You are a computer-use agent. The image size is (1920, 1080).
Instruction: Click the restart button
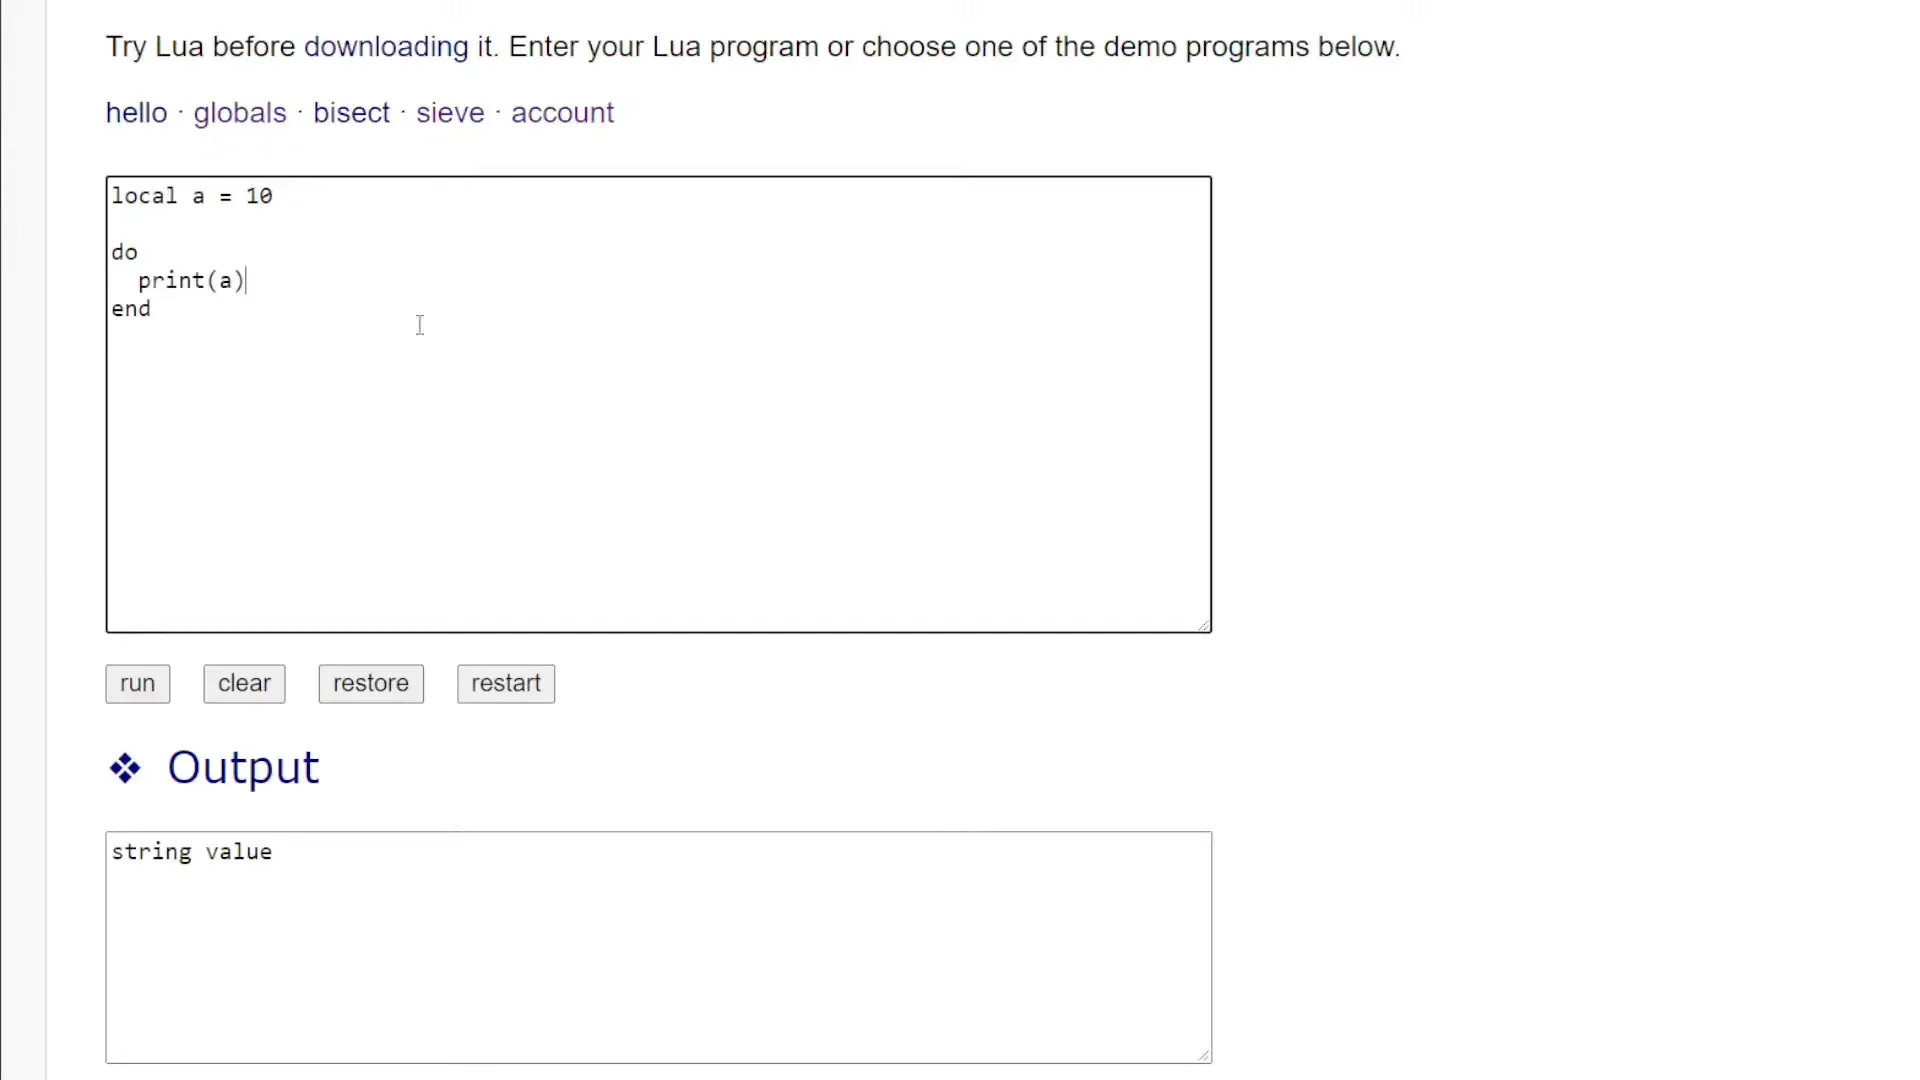point(506,683)
